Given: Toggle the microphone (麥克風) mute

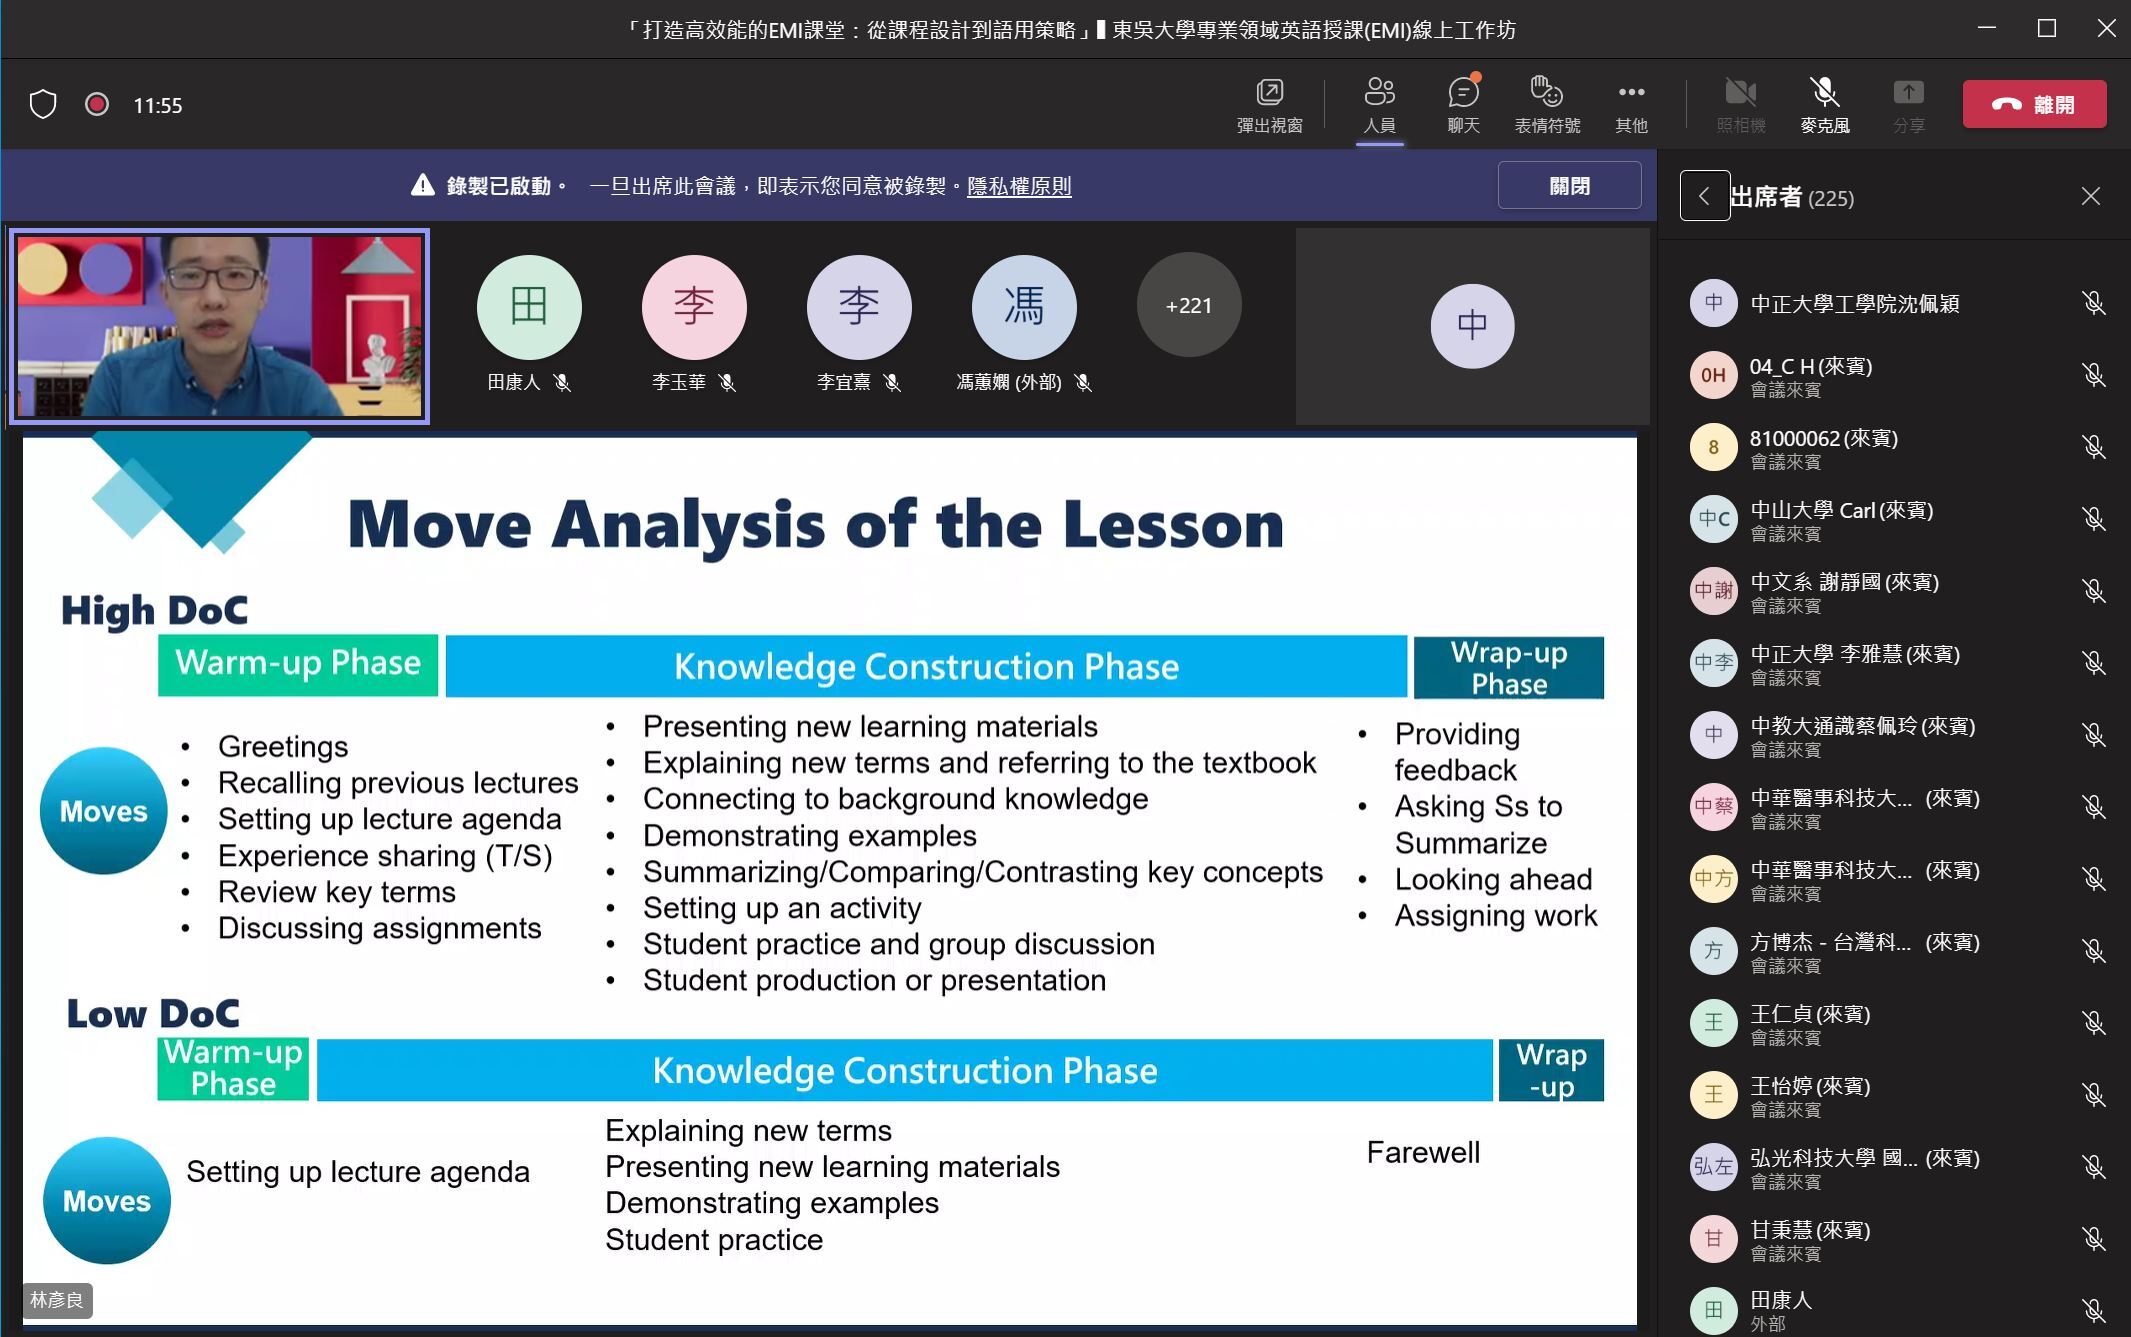Looking at the screenshot, I should pos(1825,105).
